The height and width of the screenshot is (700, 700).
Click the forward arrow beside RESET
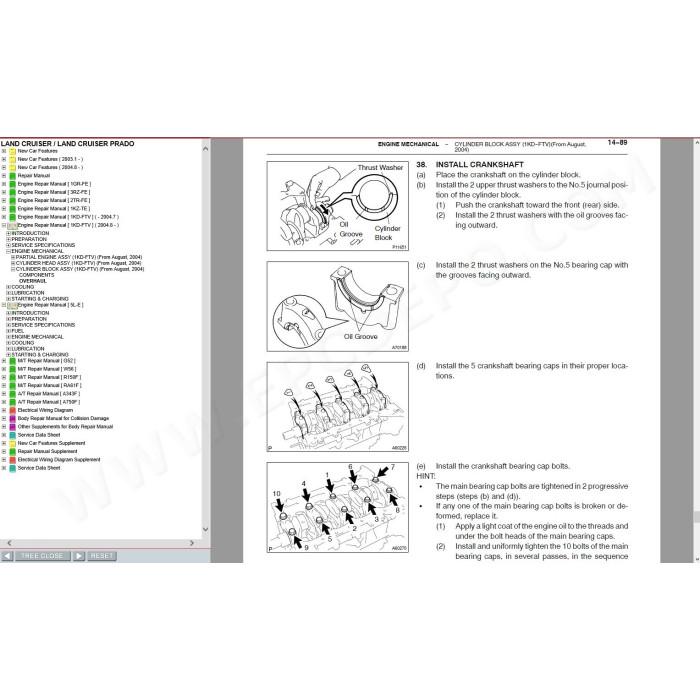tap(79, 556)
